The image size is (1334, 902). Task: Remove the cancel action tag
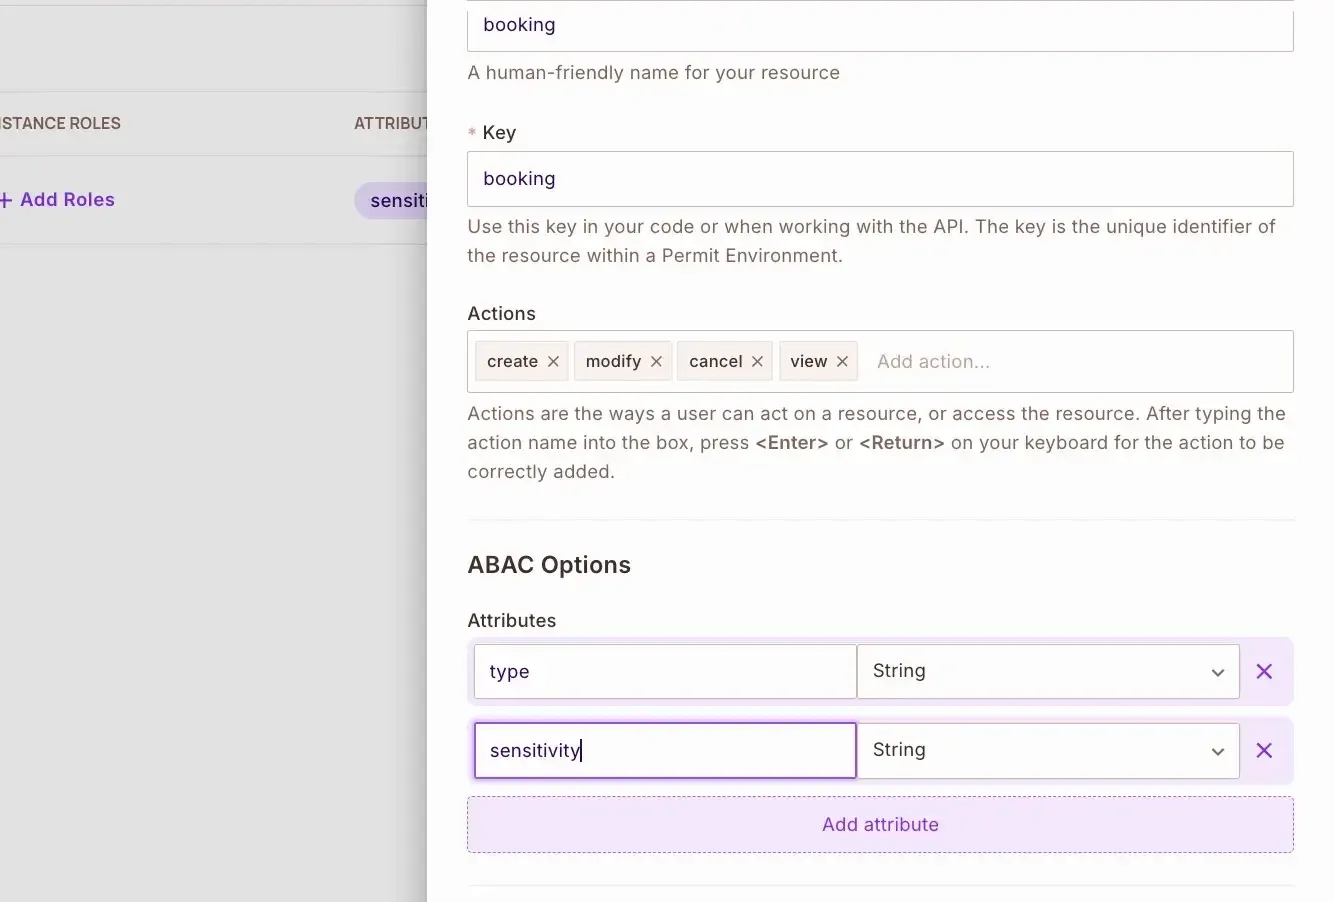pyautogui.click(x=757, y=362)
